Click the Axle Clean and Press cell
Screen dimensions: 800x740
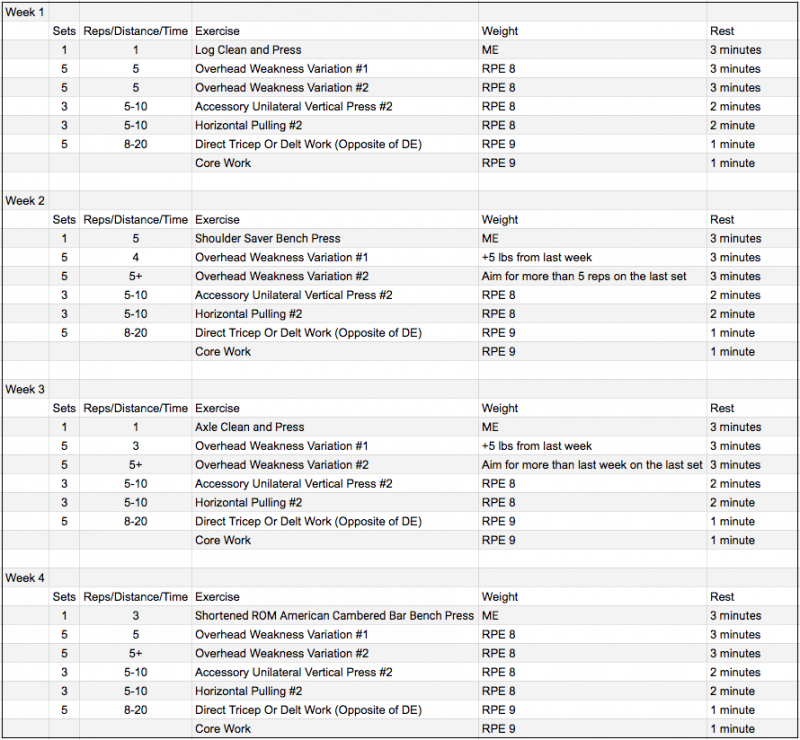[335, 427]
